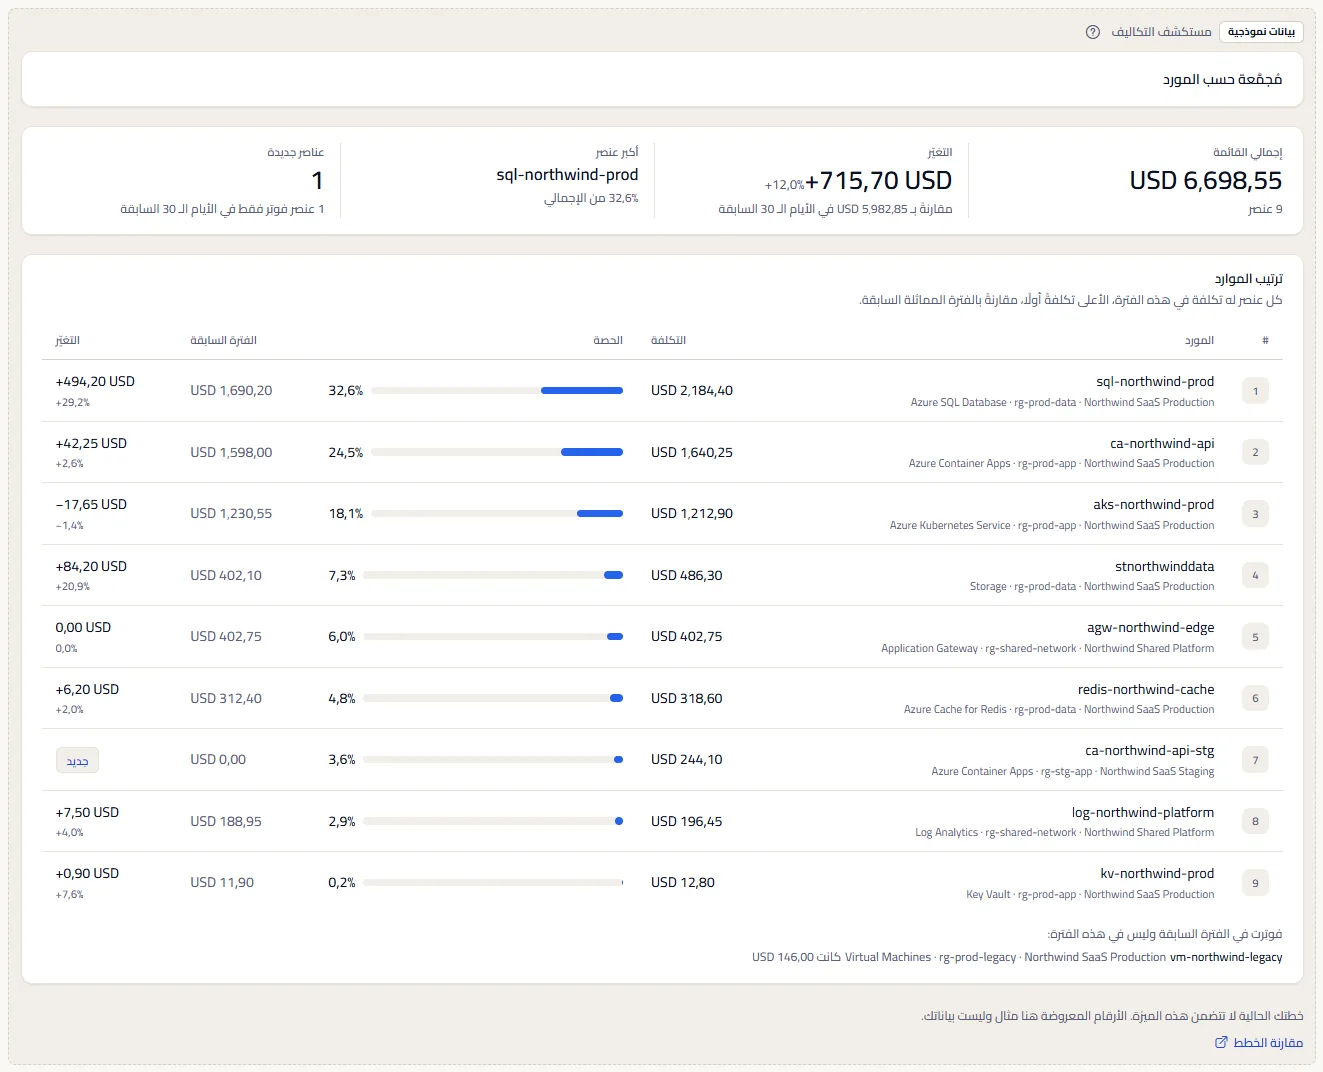Viewport: 1323px width, 1072px height.
Task: Open the external link icon beside مقارنة الخطط
Action: (1221, 1042)
